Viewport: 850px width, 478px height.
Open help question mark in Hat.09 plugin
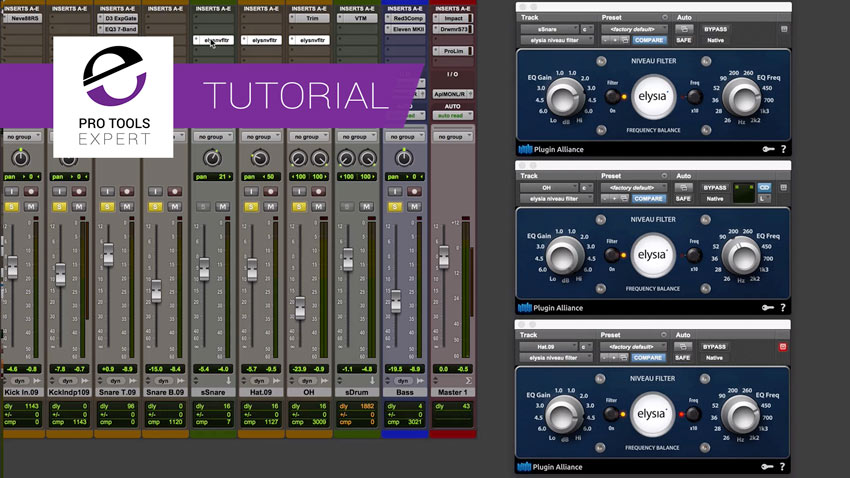click(x=782, y=467)
